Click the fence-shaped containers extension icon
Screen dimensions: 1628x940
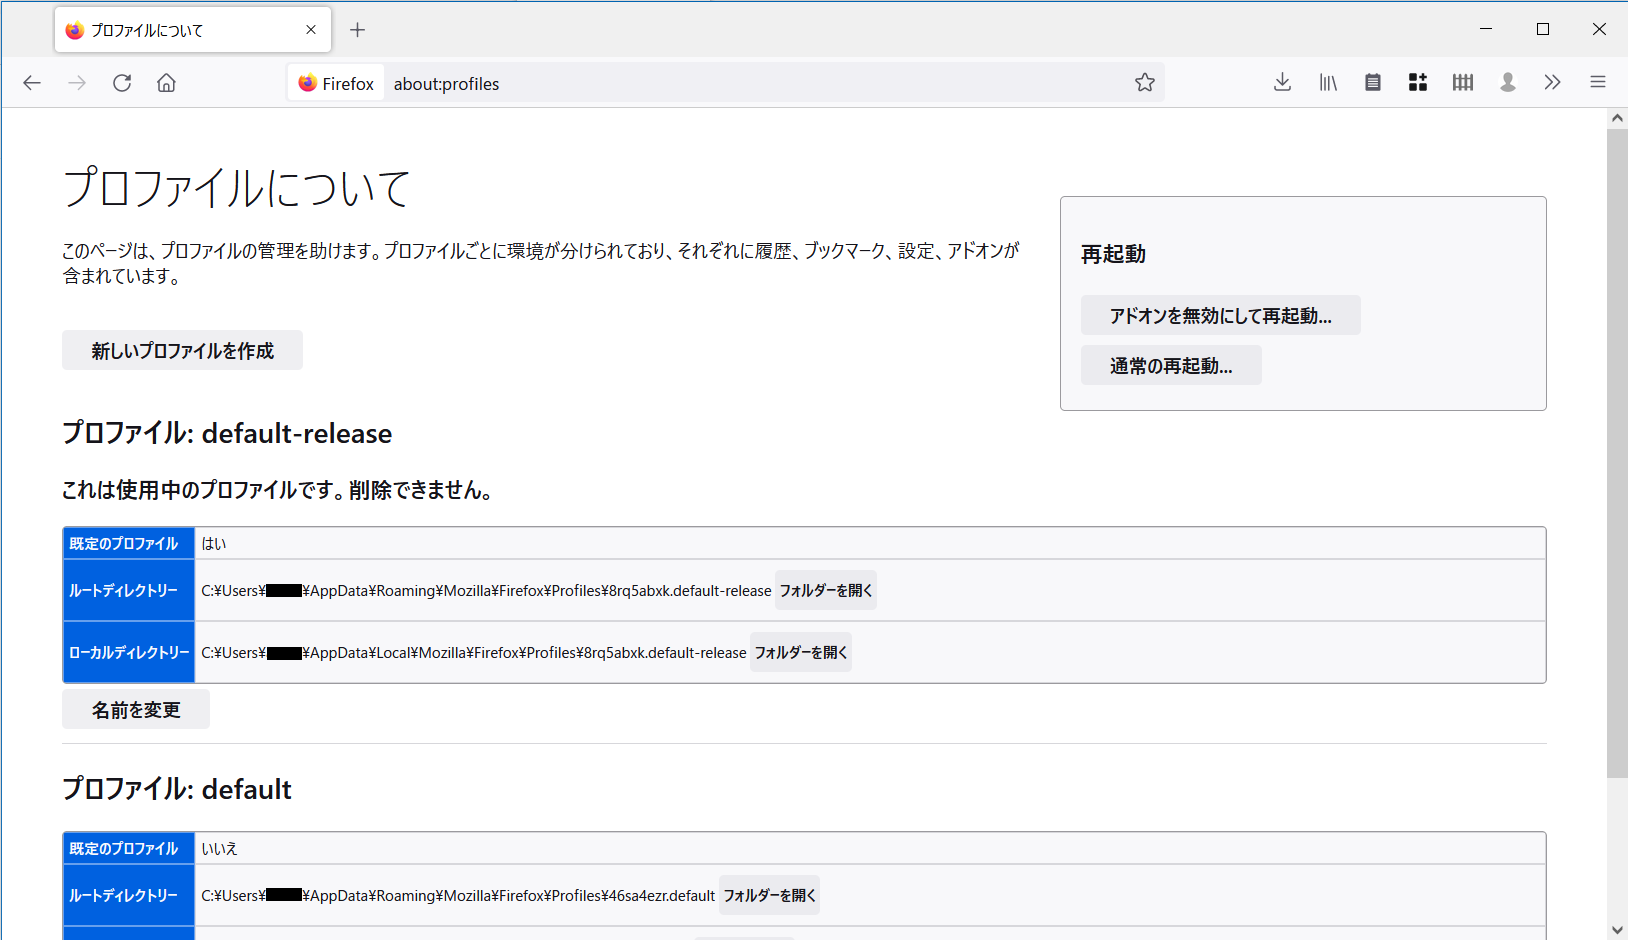(1462, 82)
